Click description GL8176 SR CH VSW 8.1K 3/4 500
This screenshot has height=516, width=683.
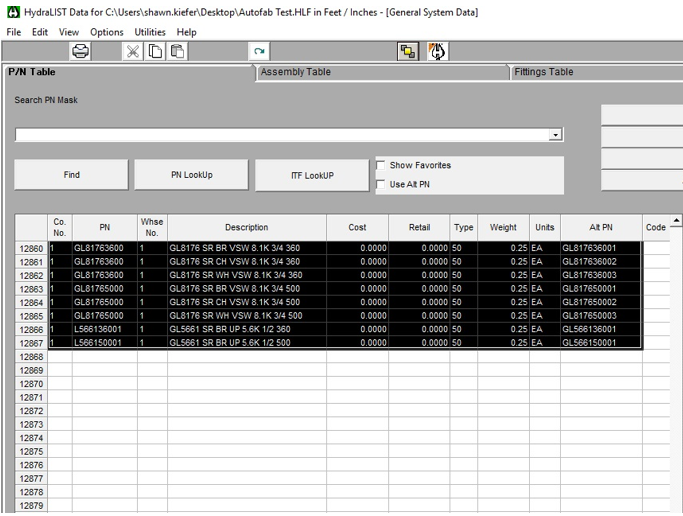pos(247,302)
